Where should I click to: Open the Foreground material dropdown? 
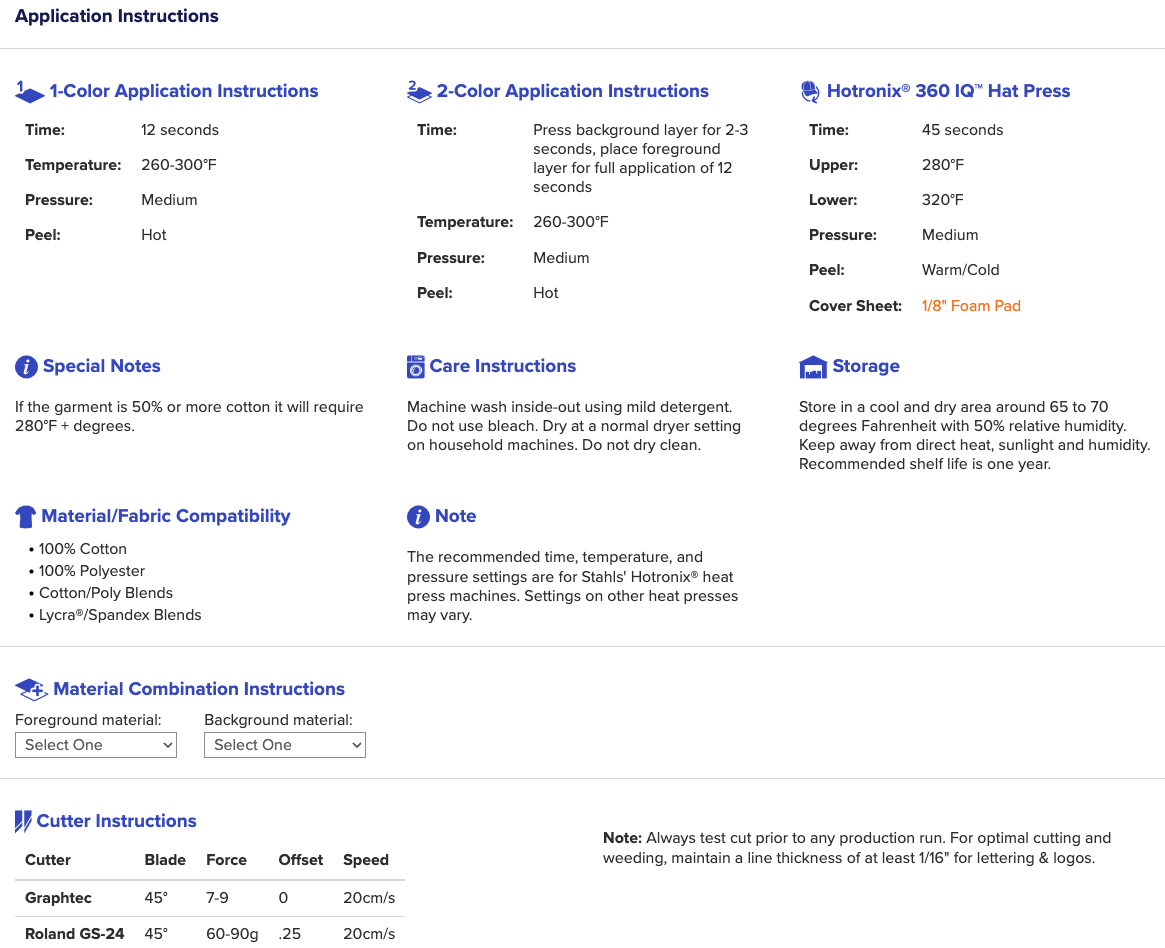click(96, 745)
